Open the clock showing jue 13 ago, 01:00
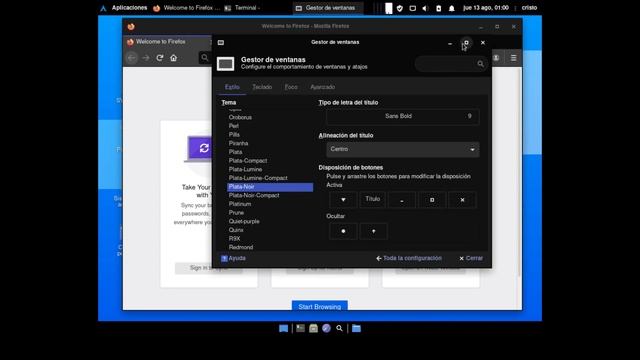 click(x=486, y=8)
